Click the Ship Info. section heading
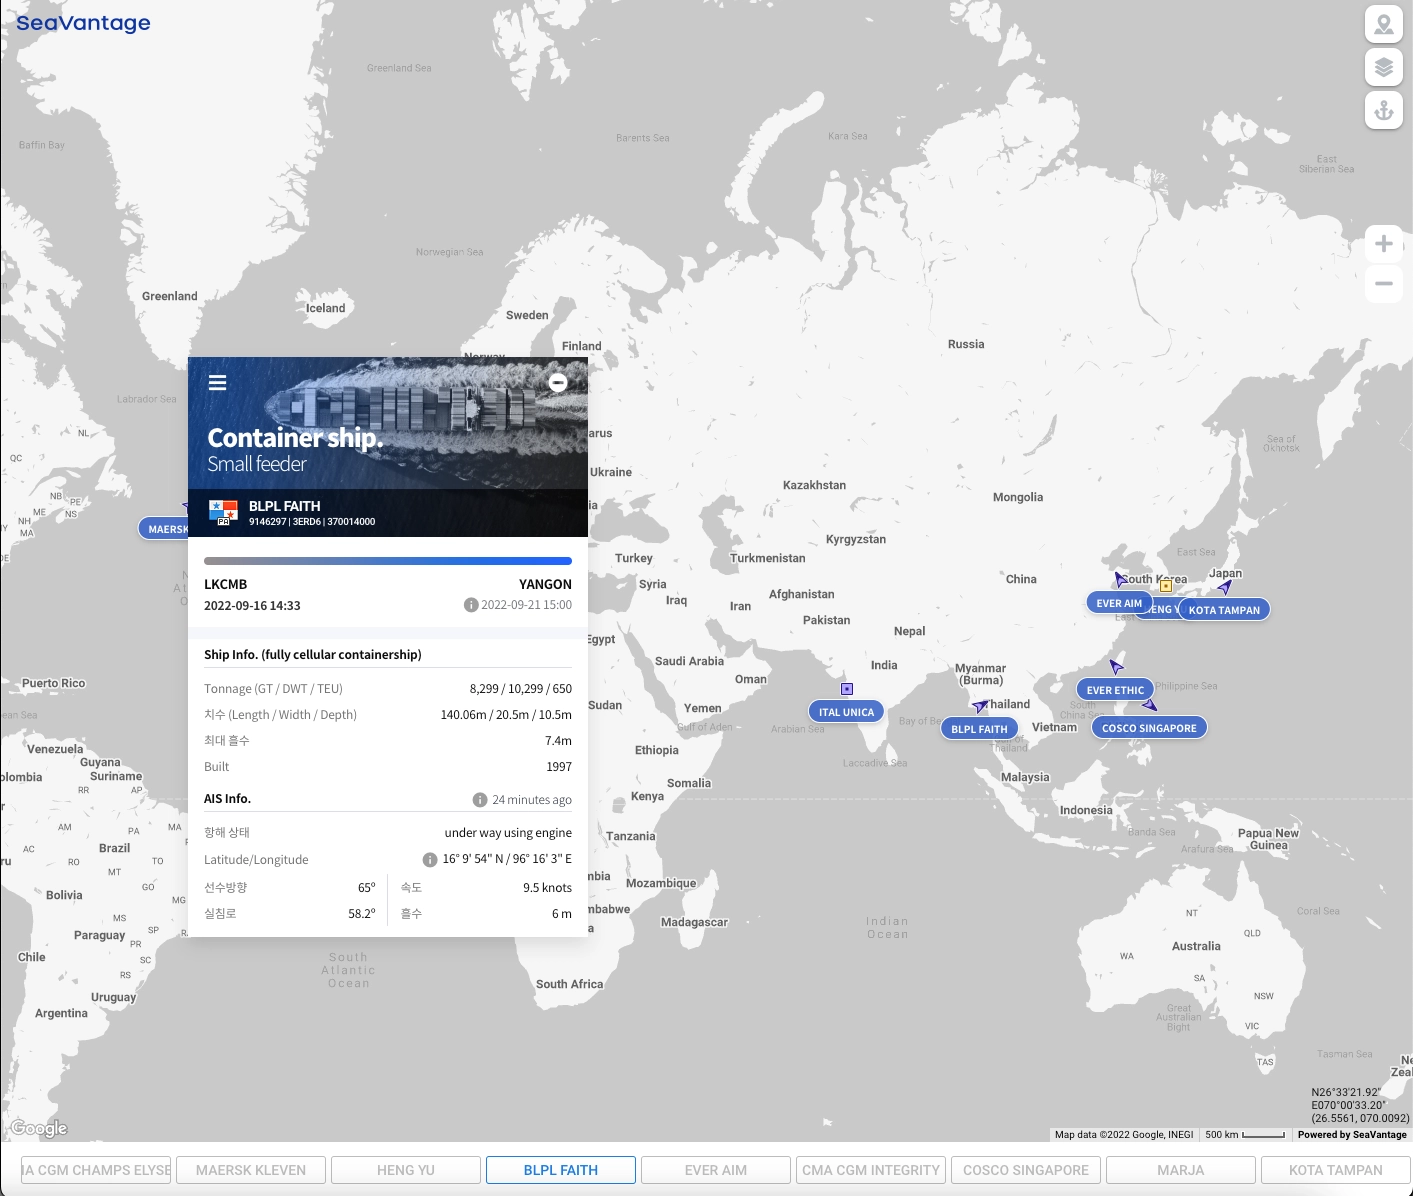 [313, 655]
